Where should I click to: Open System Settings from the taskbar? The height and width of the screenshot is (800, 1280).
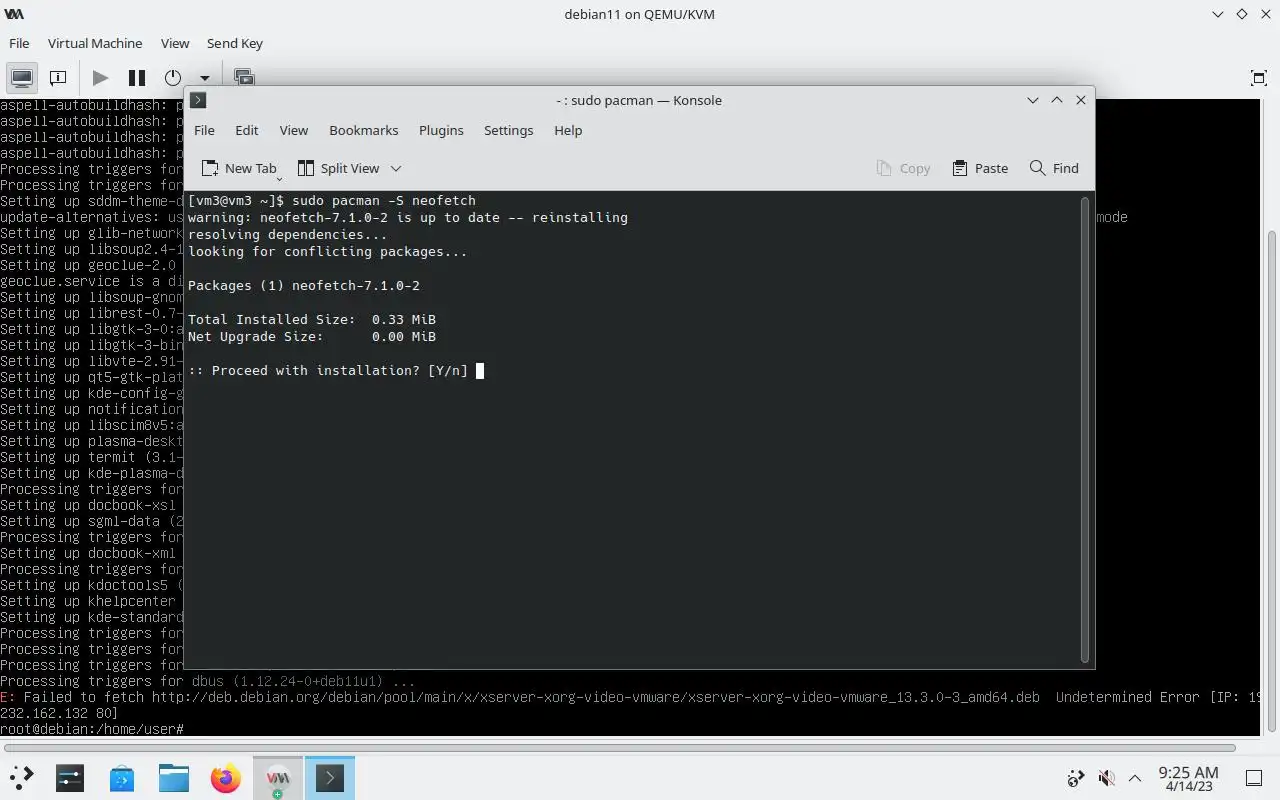pyautogui.click(x=70, y=778)
